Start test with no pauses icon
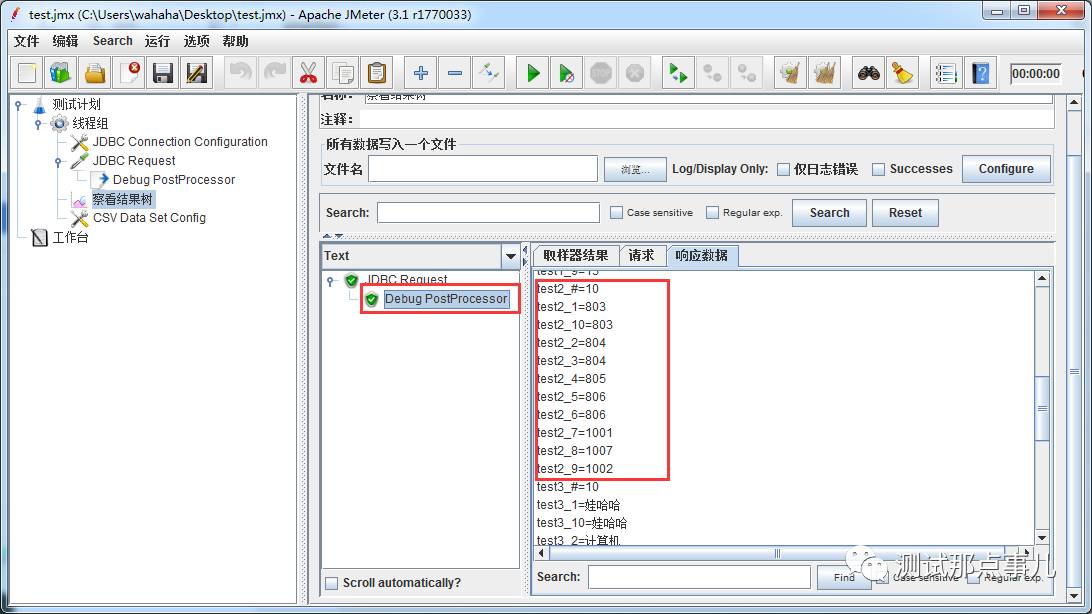 click(x=567, y=72)
